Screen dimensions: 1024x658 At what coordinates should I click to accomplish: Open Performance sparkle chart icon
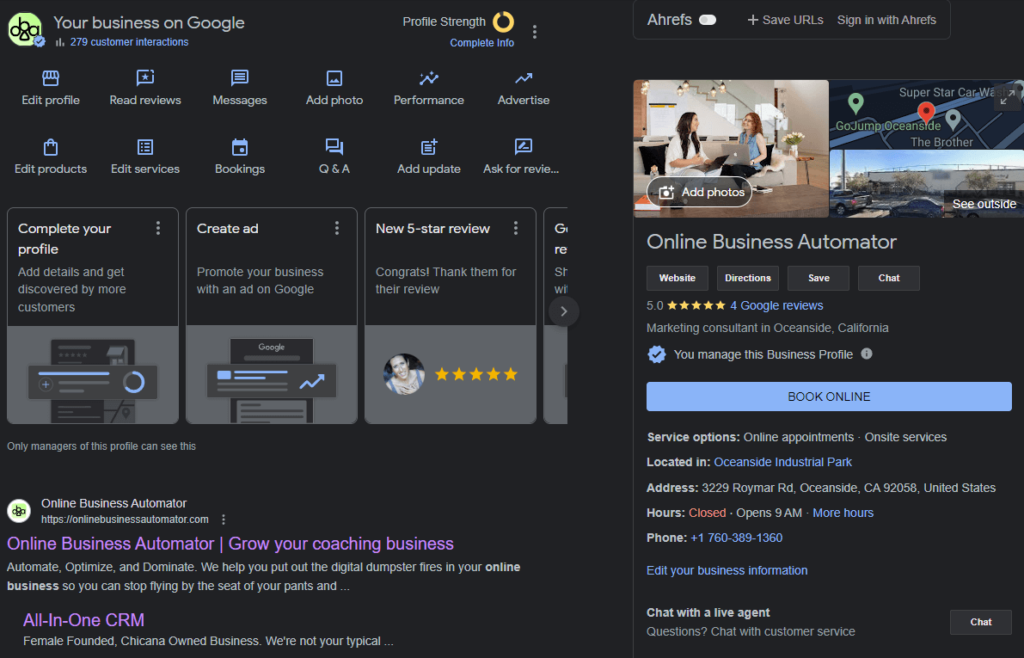pos(429,78)
